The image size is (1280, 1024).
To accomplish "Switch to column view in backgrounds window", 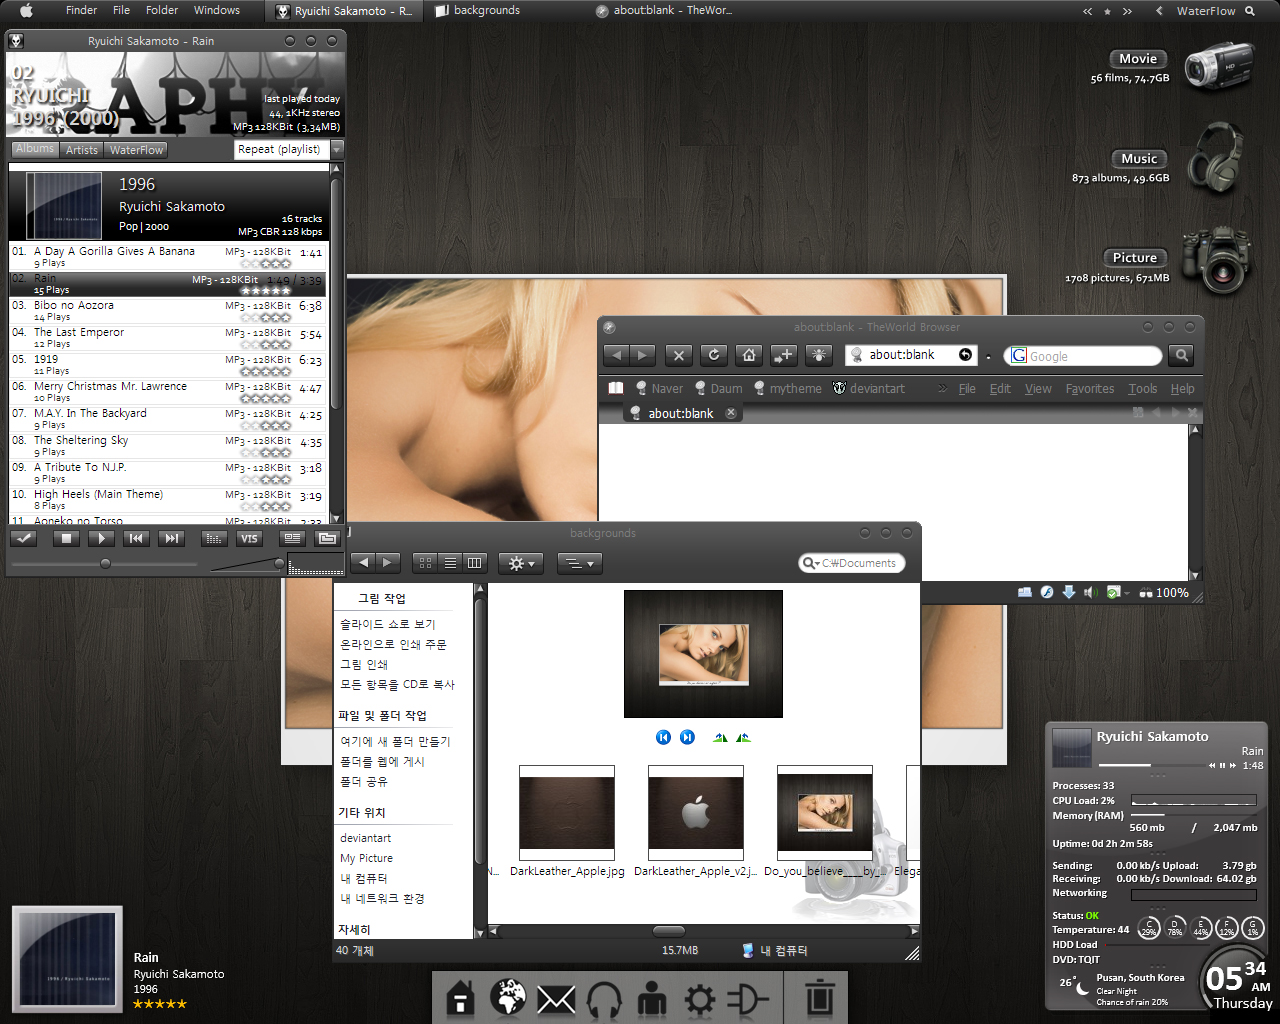I will (x=475, y=563).
